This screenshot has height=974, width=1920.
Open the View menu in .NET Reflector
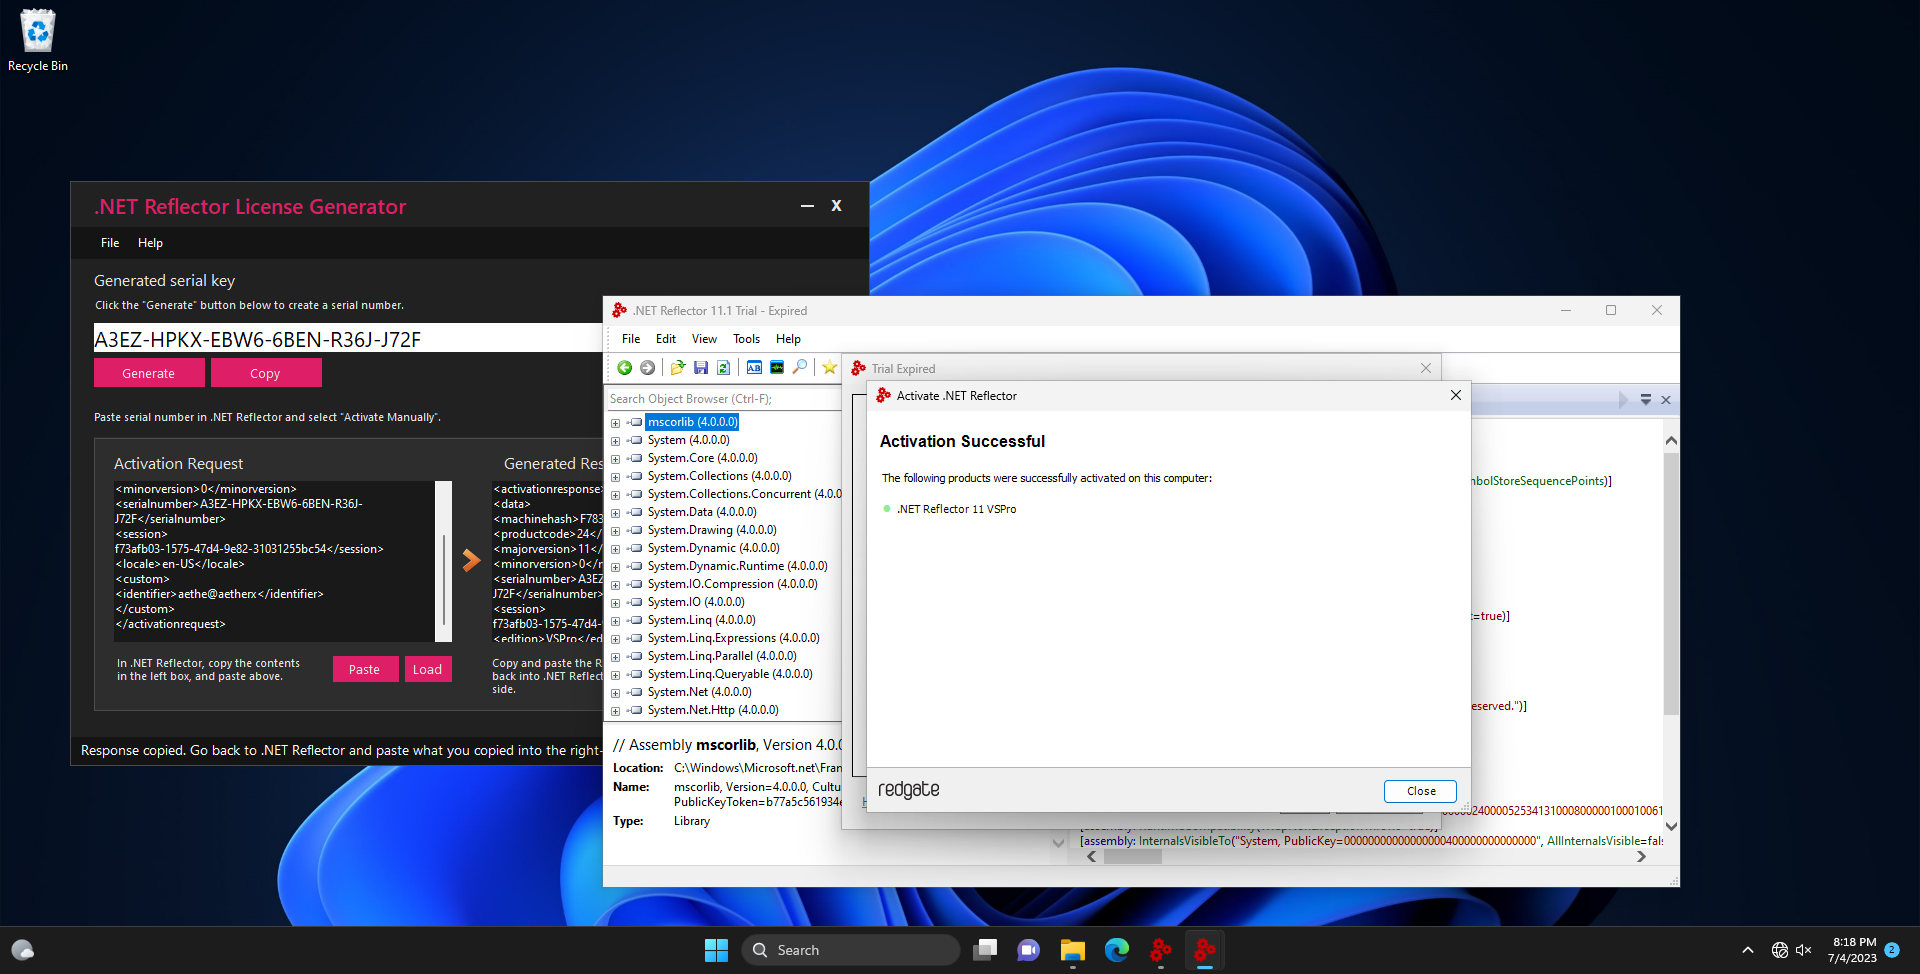click(x=704, y=339)
